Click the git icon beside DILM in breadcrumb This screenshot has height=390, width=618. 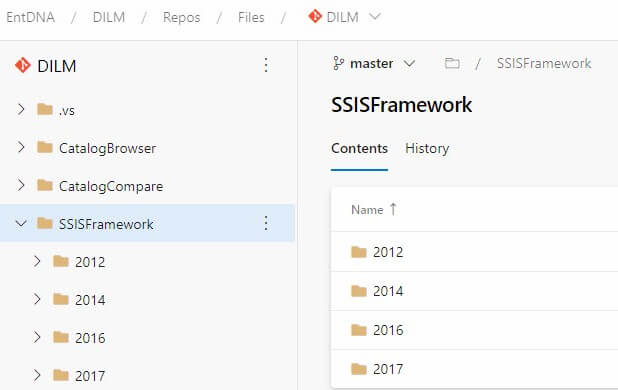tap(315, 17)
